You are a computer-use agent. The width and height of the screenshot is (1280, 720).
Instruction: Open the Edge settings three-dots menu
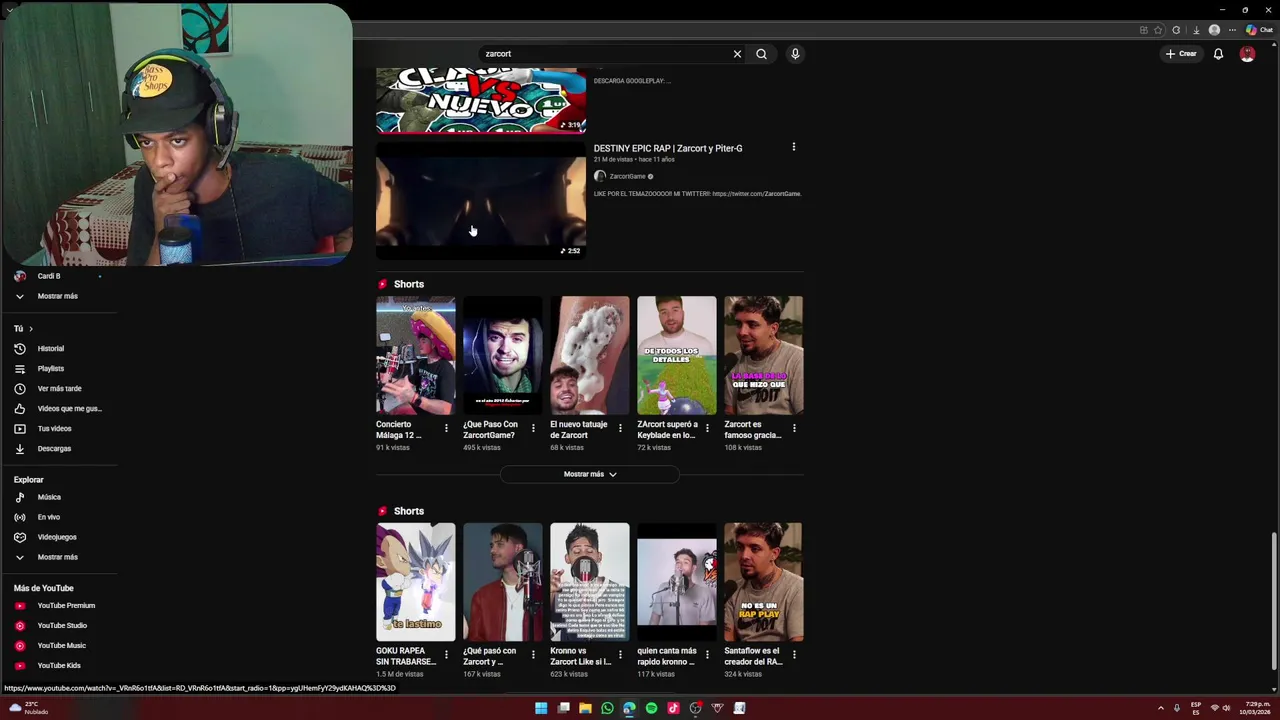(x=1232, y=30)
